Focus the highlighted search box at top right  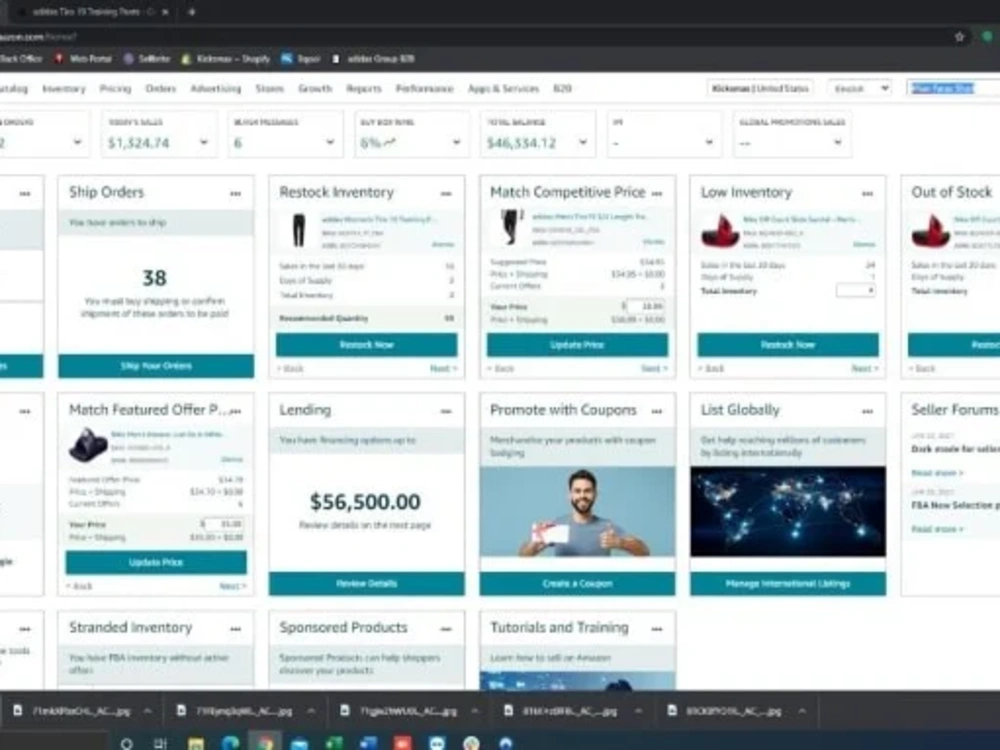tap(953, 88)
